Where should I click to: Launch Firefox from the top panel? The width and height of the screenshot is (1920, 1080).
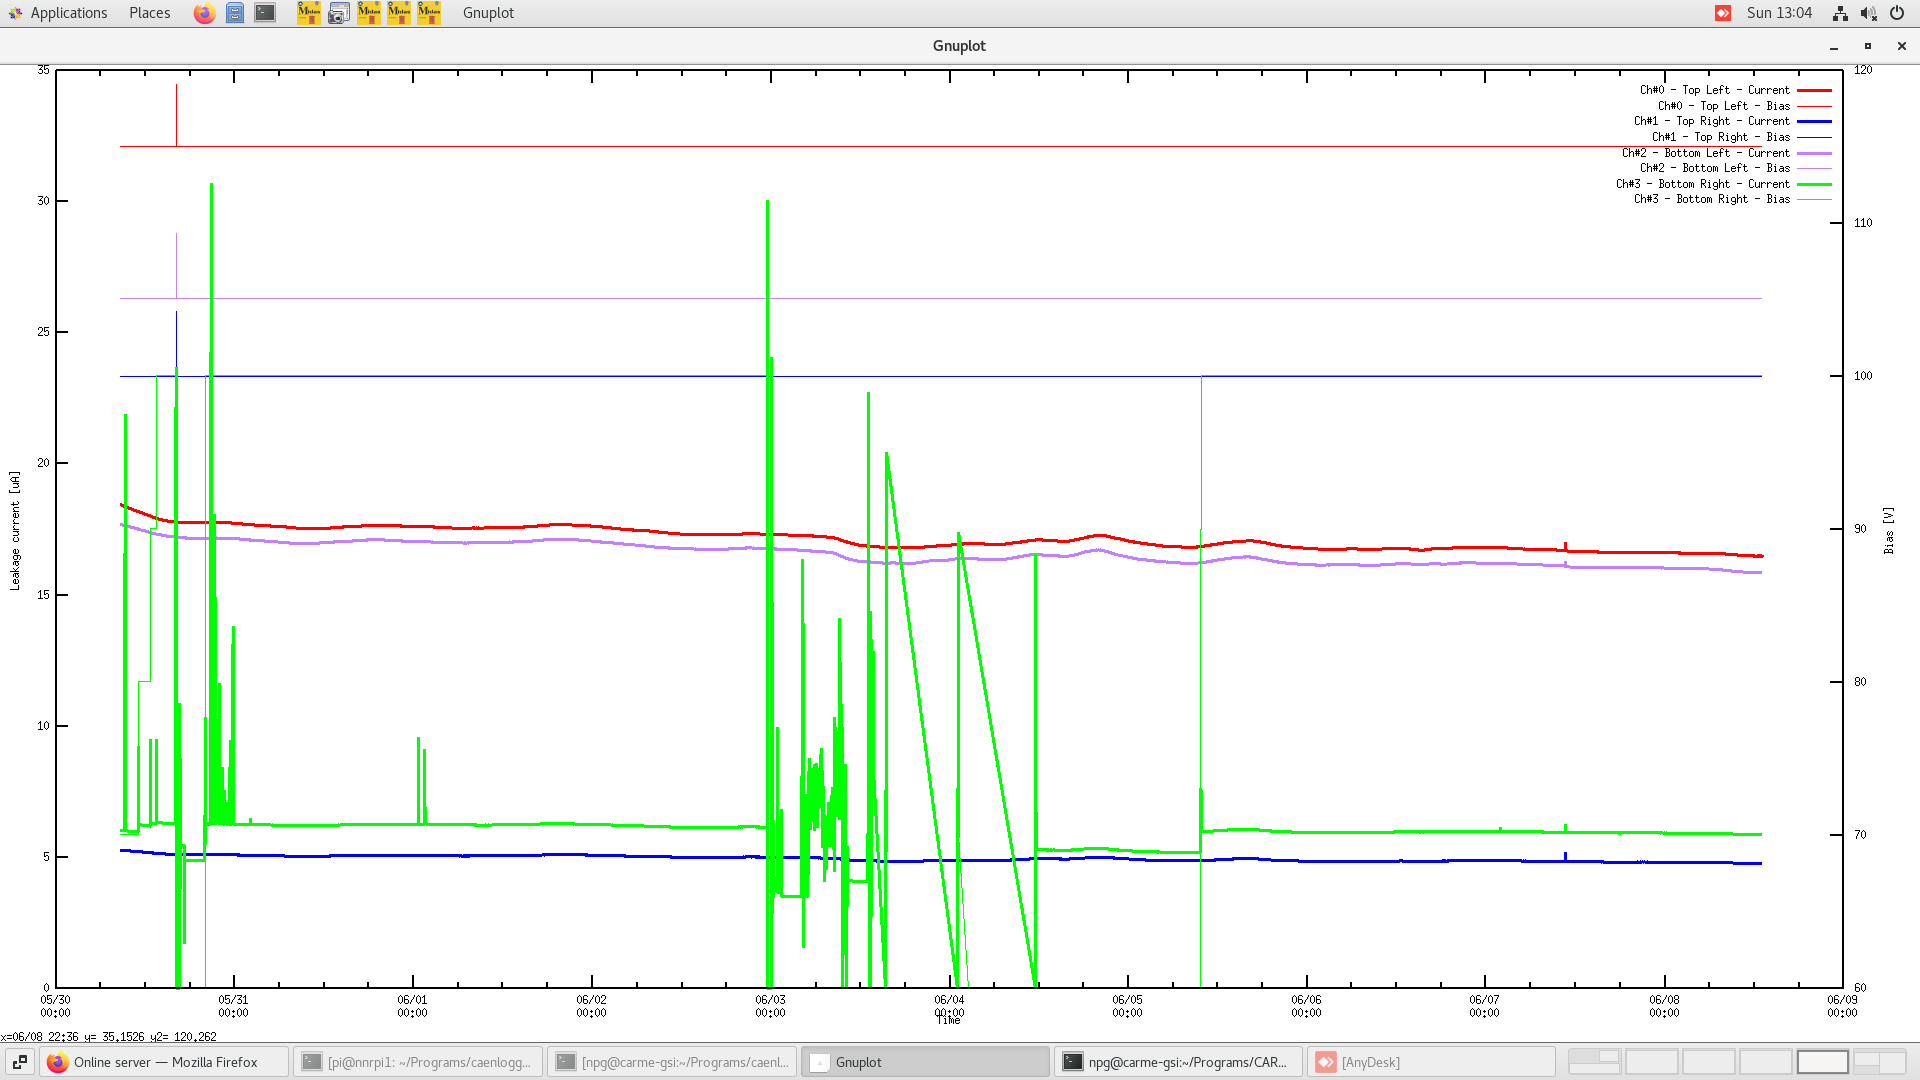(x=204, y=13)
